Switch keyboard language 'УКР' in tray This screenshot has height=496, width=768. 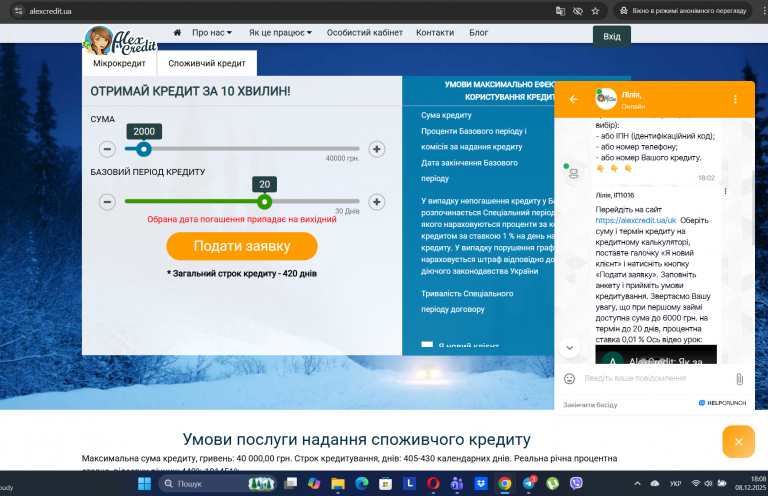[675, 484]
